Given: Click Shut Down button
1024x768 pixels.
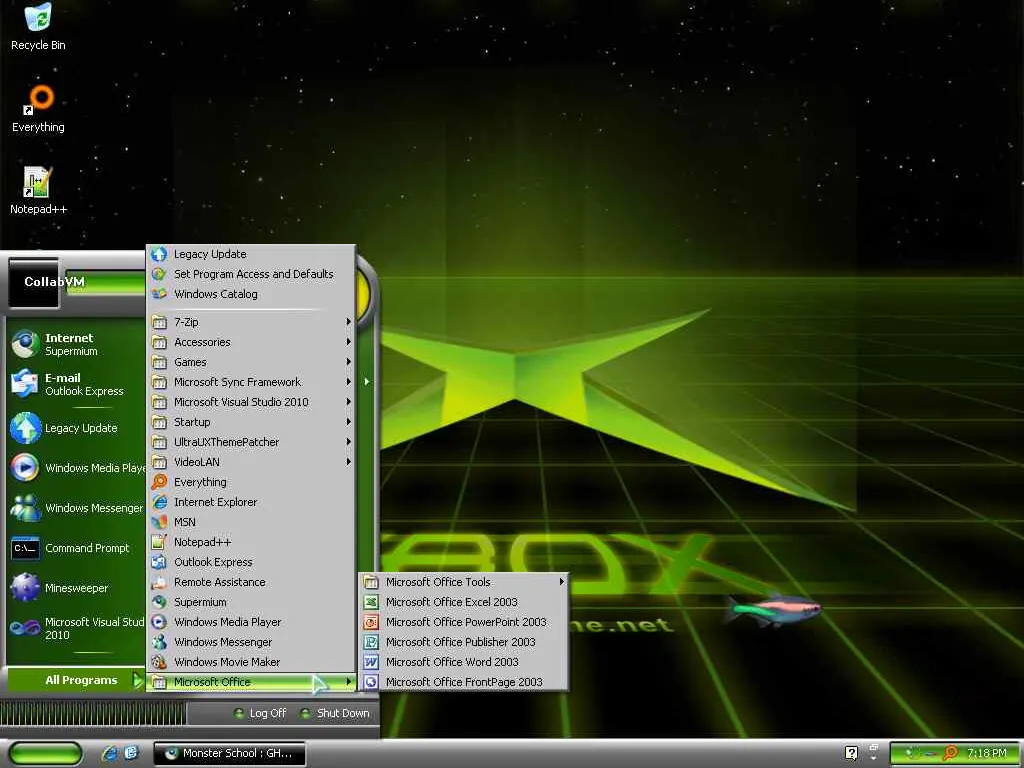Looking at the screenshot, I should (334, 713).
